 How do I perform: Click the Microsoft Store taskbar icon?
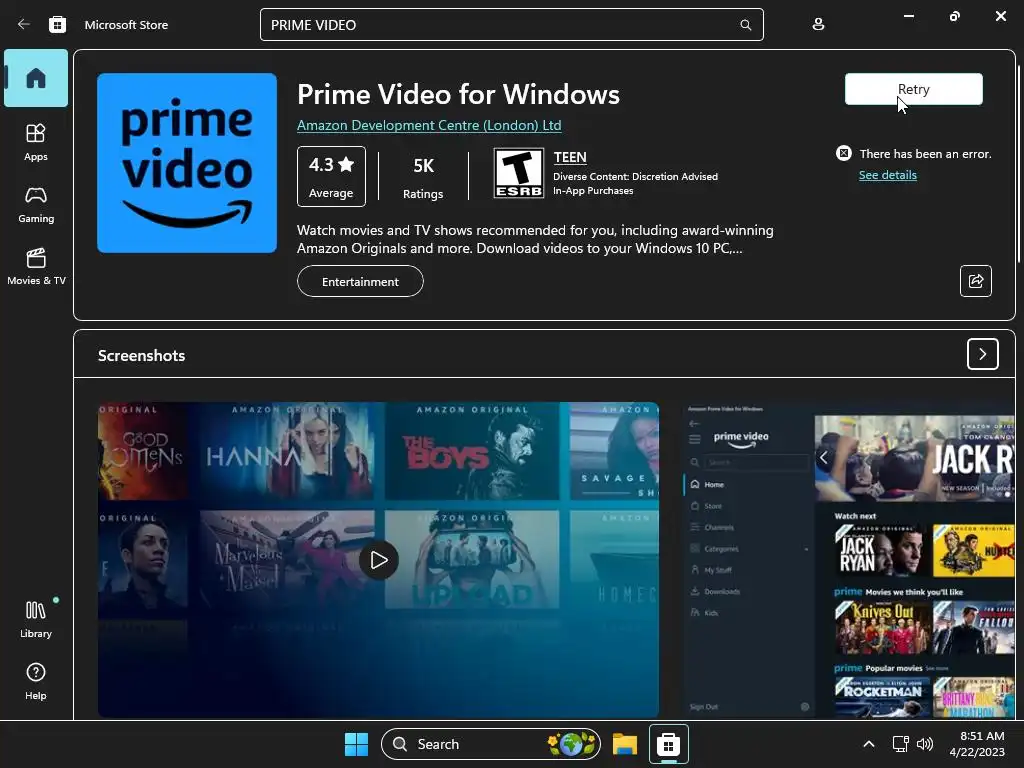pyautogui.click(x=668, y=744)
